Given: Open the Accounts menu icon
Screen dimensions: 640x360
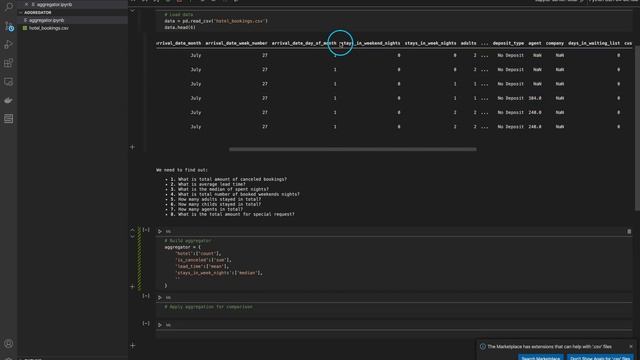Looking at the screenshot, I should click(x=8, y=344).
